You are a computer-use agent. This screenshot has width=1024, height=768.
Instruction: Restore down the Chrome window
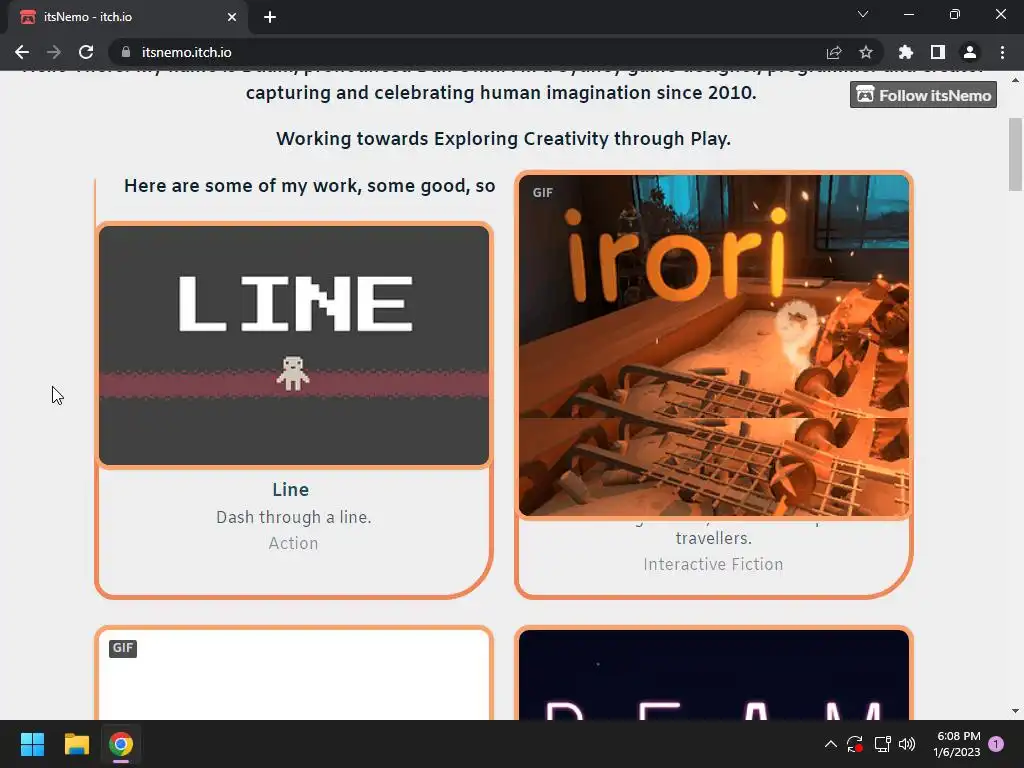click(x=955, y=14)
